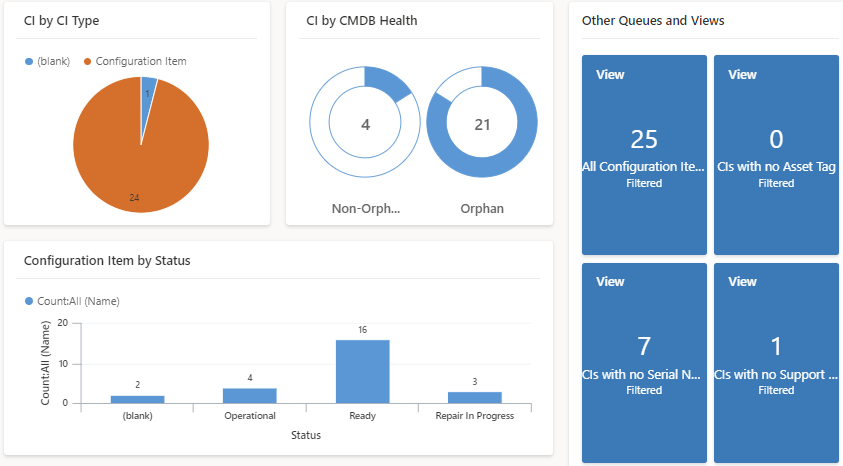Toggle the Count:All (Name) legend series
This screenshot has width=843, height=466.
[30, 301]
